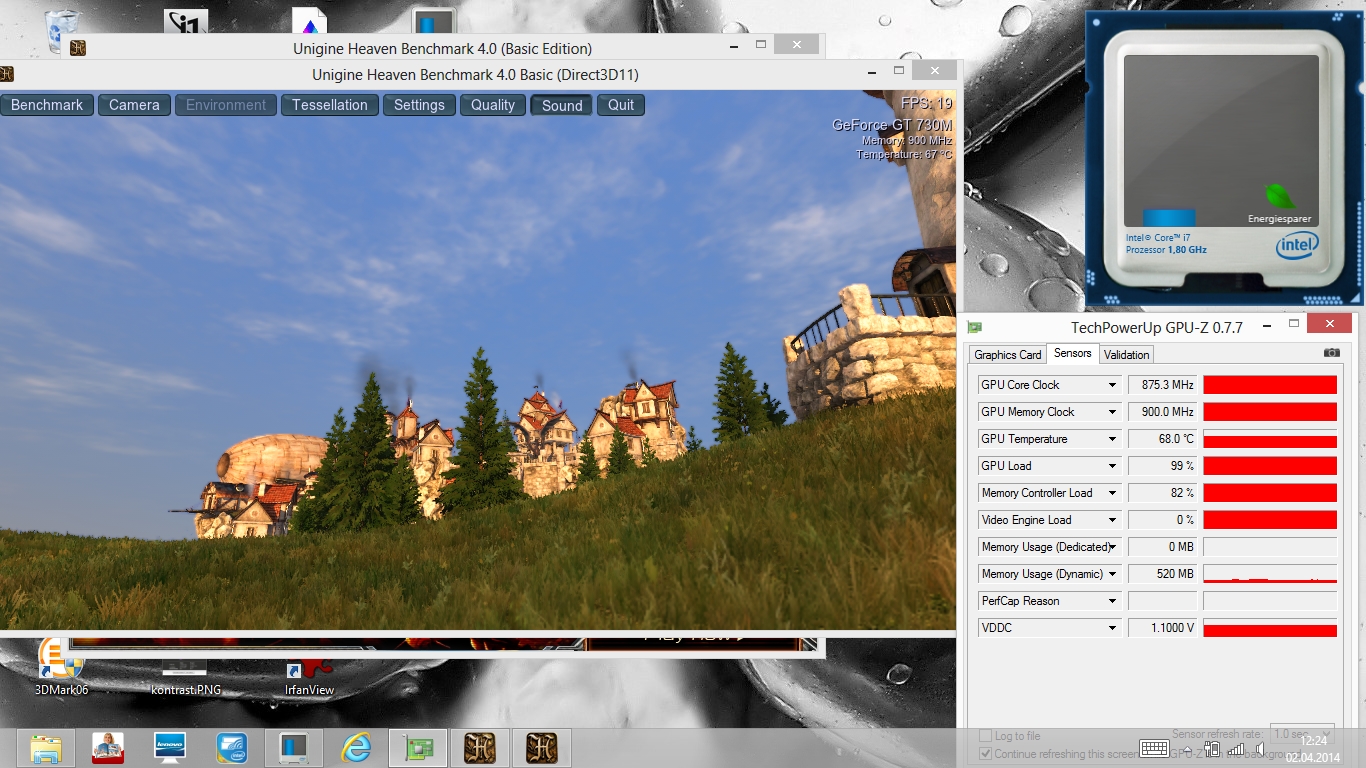Open File Explorer from the taskbar

point(46,748)
